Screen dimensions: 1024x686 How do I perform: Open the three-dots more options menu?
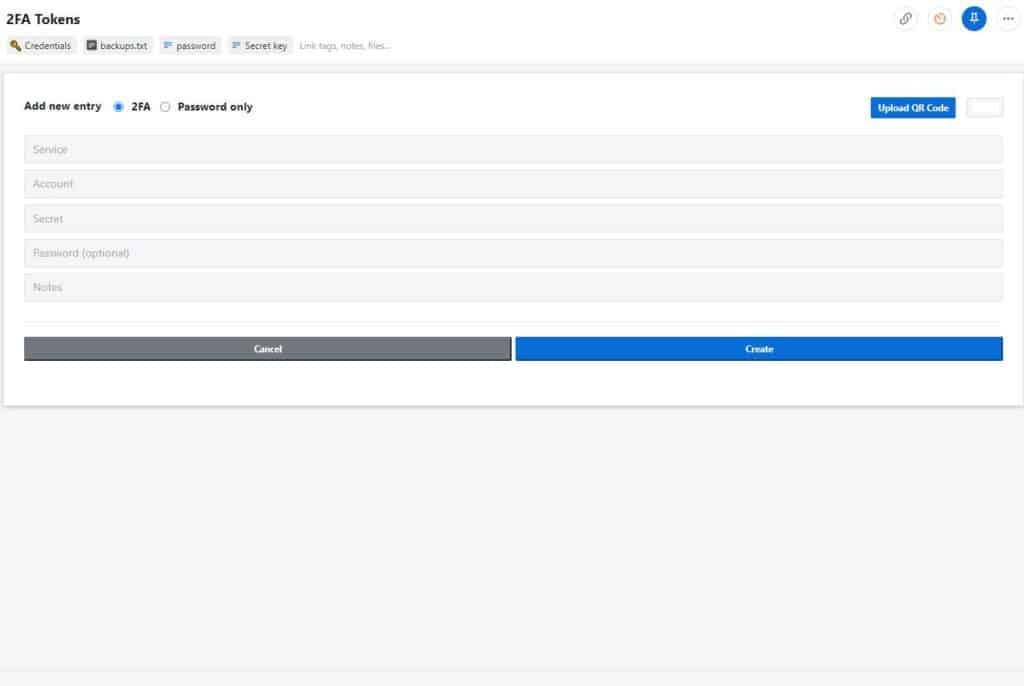click(1008, 18)
